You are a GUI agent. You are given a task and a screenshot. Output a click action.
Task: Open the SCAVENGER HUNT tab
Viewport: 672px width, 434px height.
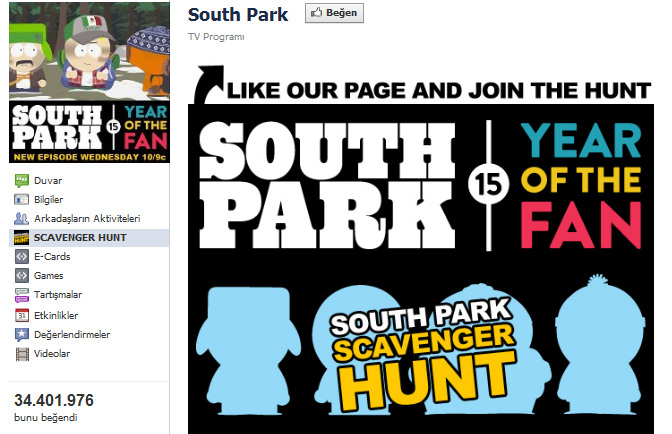tap(80, 237)
